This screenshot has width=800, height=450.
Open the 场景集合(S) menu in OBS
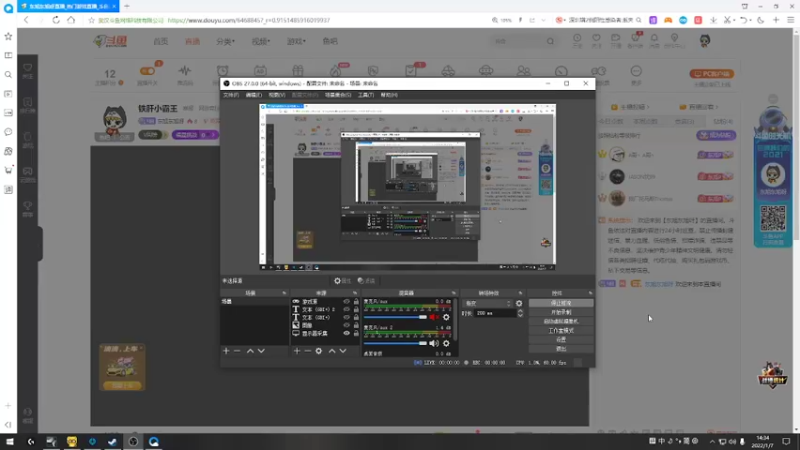[x=338, y=95]
